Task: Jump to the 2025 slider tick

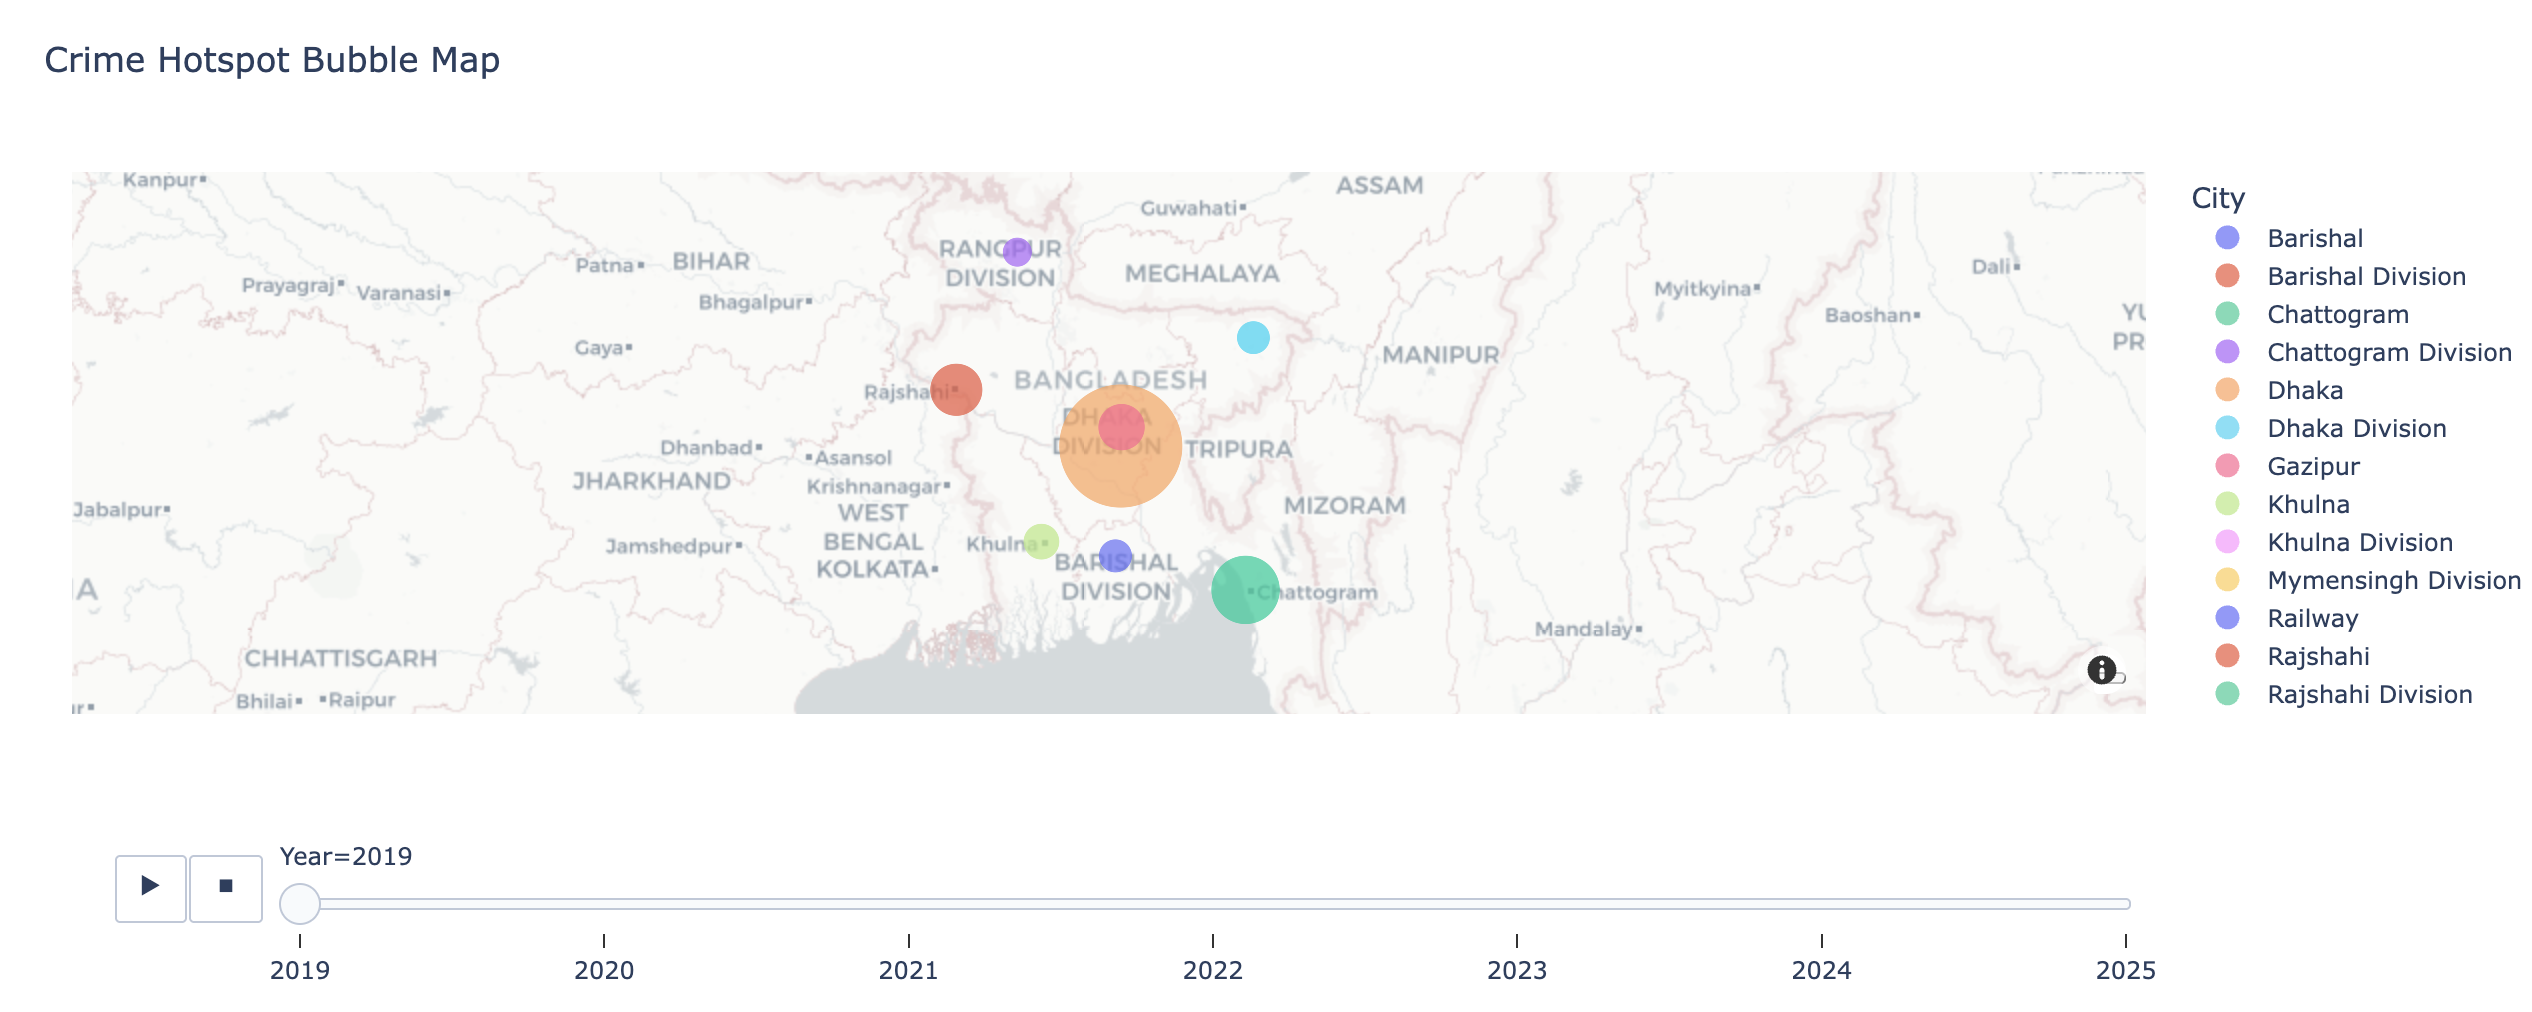Action: [2126, 970]
